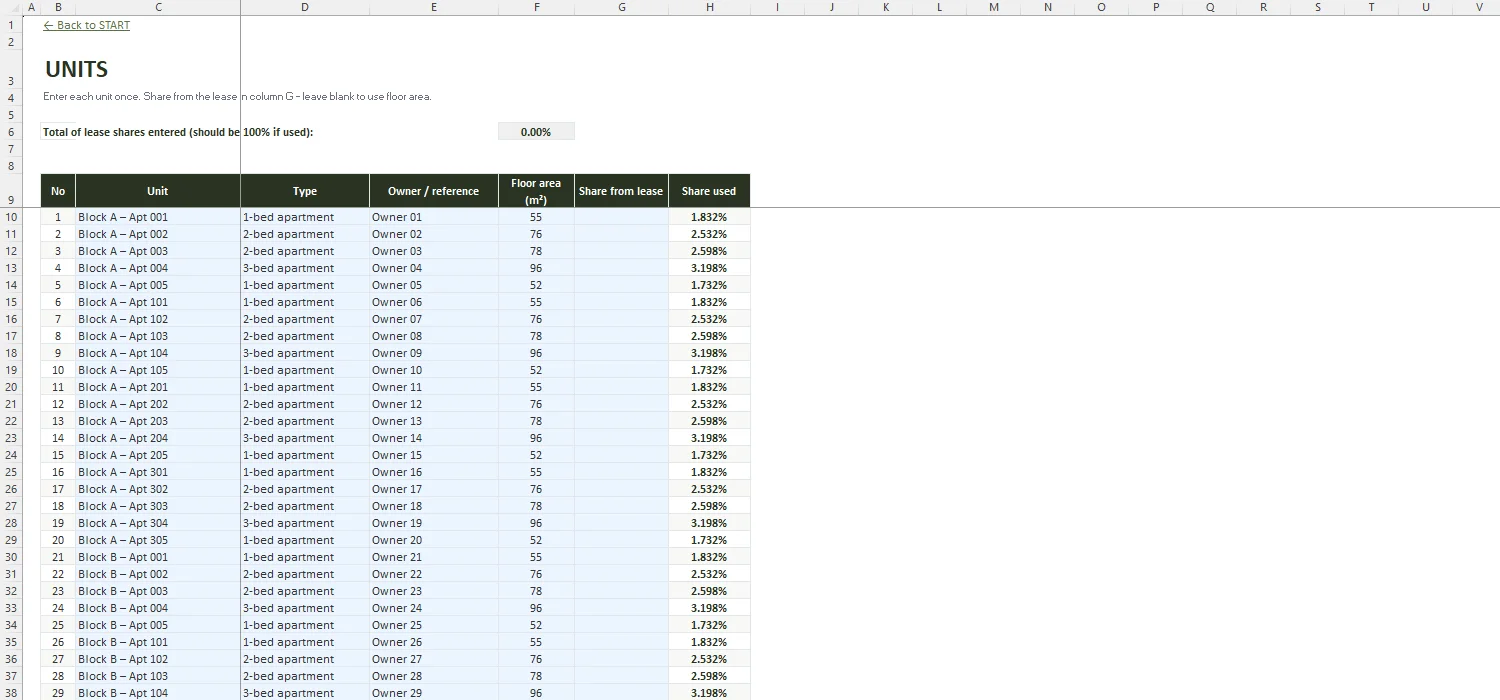The width and height of the screenshot is (1500, 700).
Task: Select cell Block B – Apt 104
Action: click(158, 693)
